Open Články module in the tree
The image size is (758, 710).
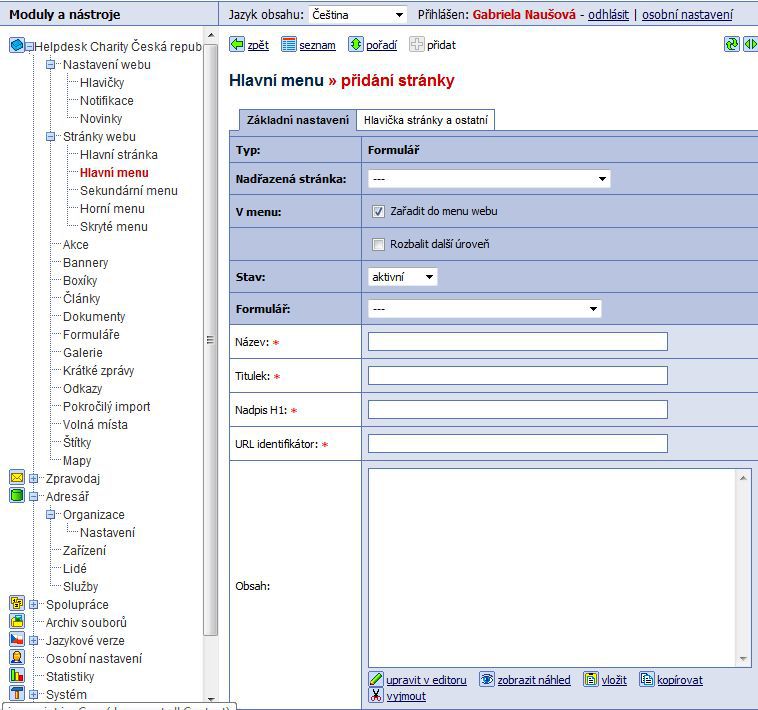pos(81,298)
